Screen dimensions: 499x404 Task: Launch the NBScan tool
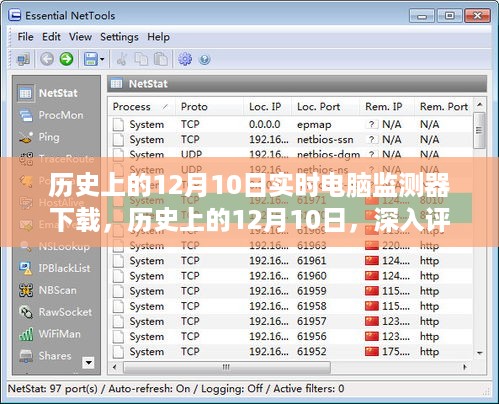48,290
